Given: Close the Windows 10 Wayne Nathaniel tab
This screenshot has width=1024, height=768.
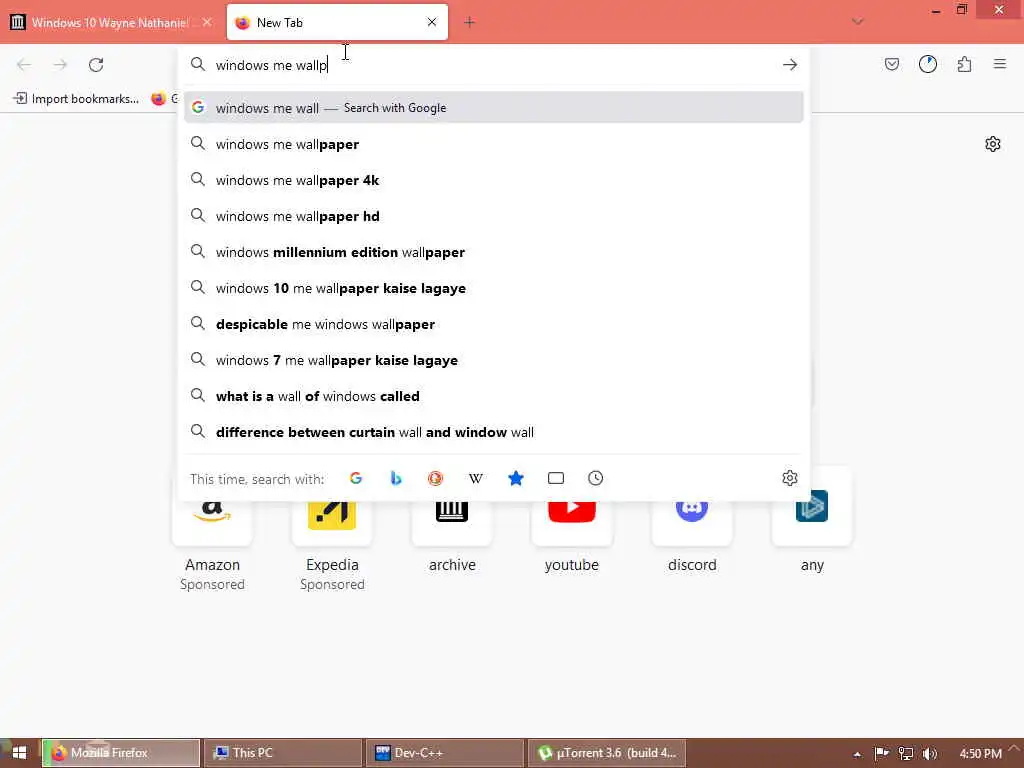Looking at the screenshot, I should click(207, 22).
